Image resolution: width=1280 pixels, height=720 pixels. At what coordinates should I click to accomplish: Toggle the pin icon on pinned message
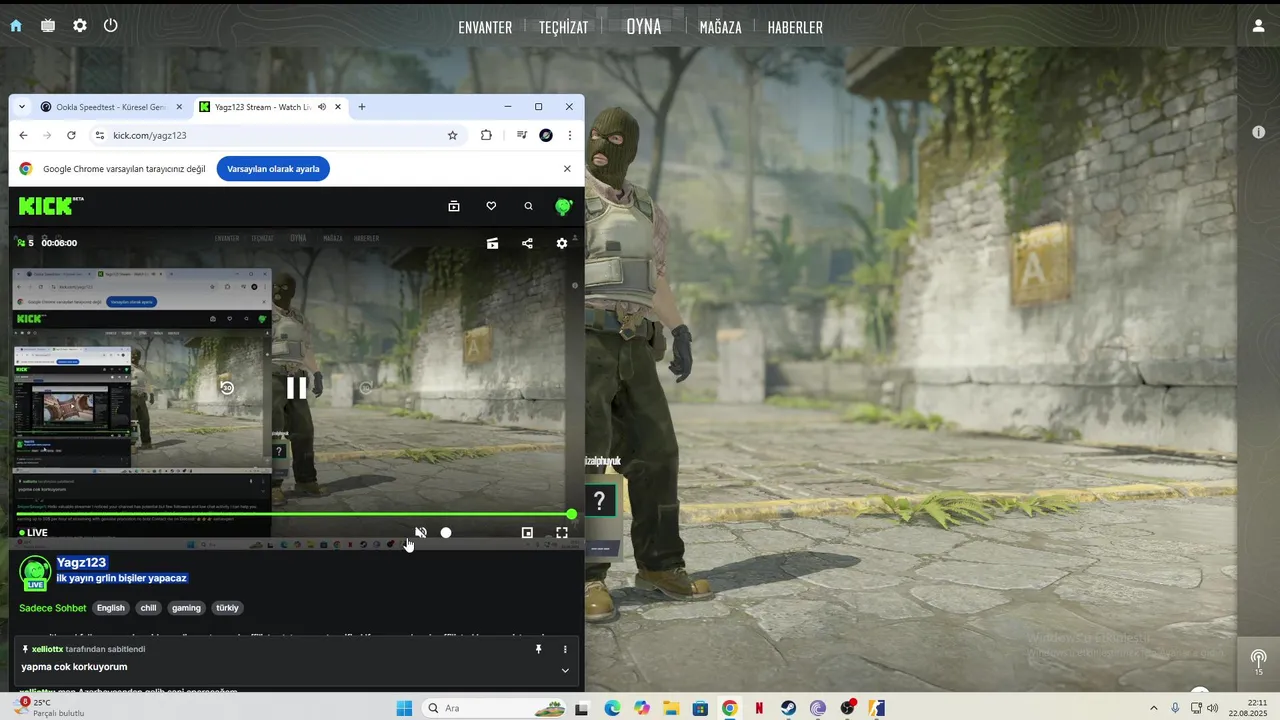point(538,649)
